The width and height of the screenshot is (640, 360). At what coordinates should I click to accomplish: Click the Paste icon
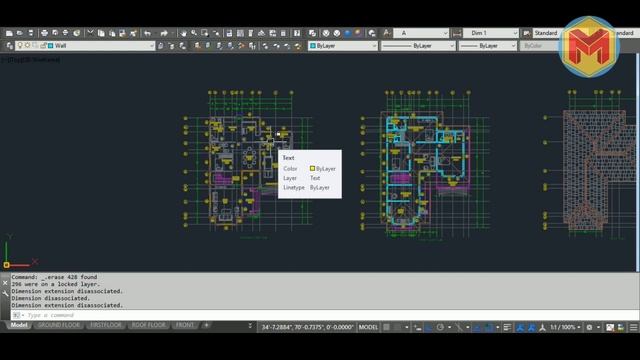[x=112, y=33]
